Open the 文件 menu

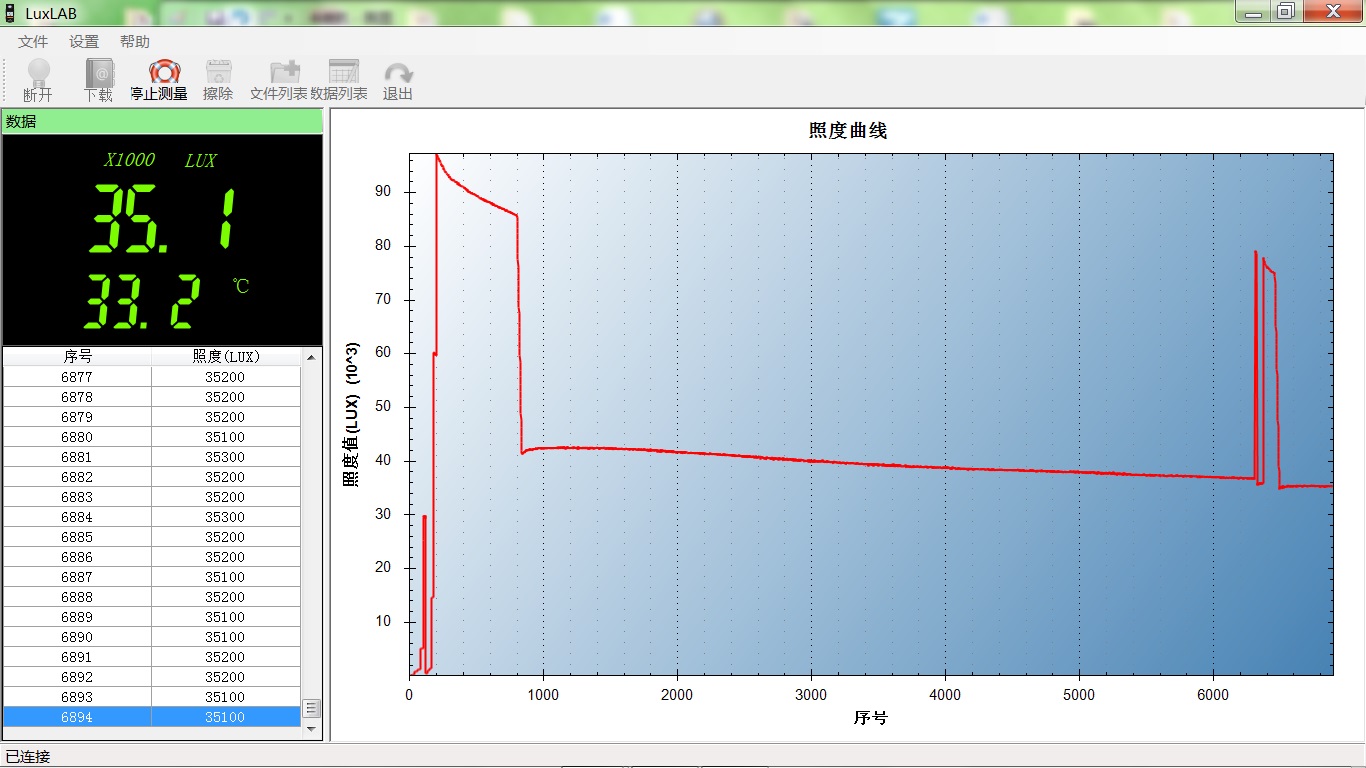point(33,42)
